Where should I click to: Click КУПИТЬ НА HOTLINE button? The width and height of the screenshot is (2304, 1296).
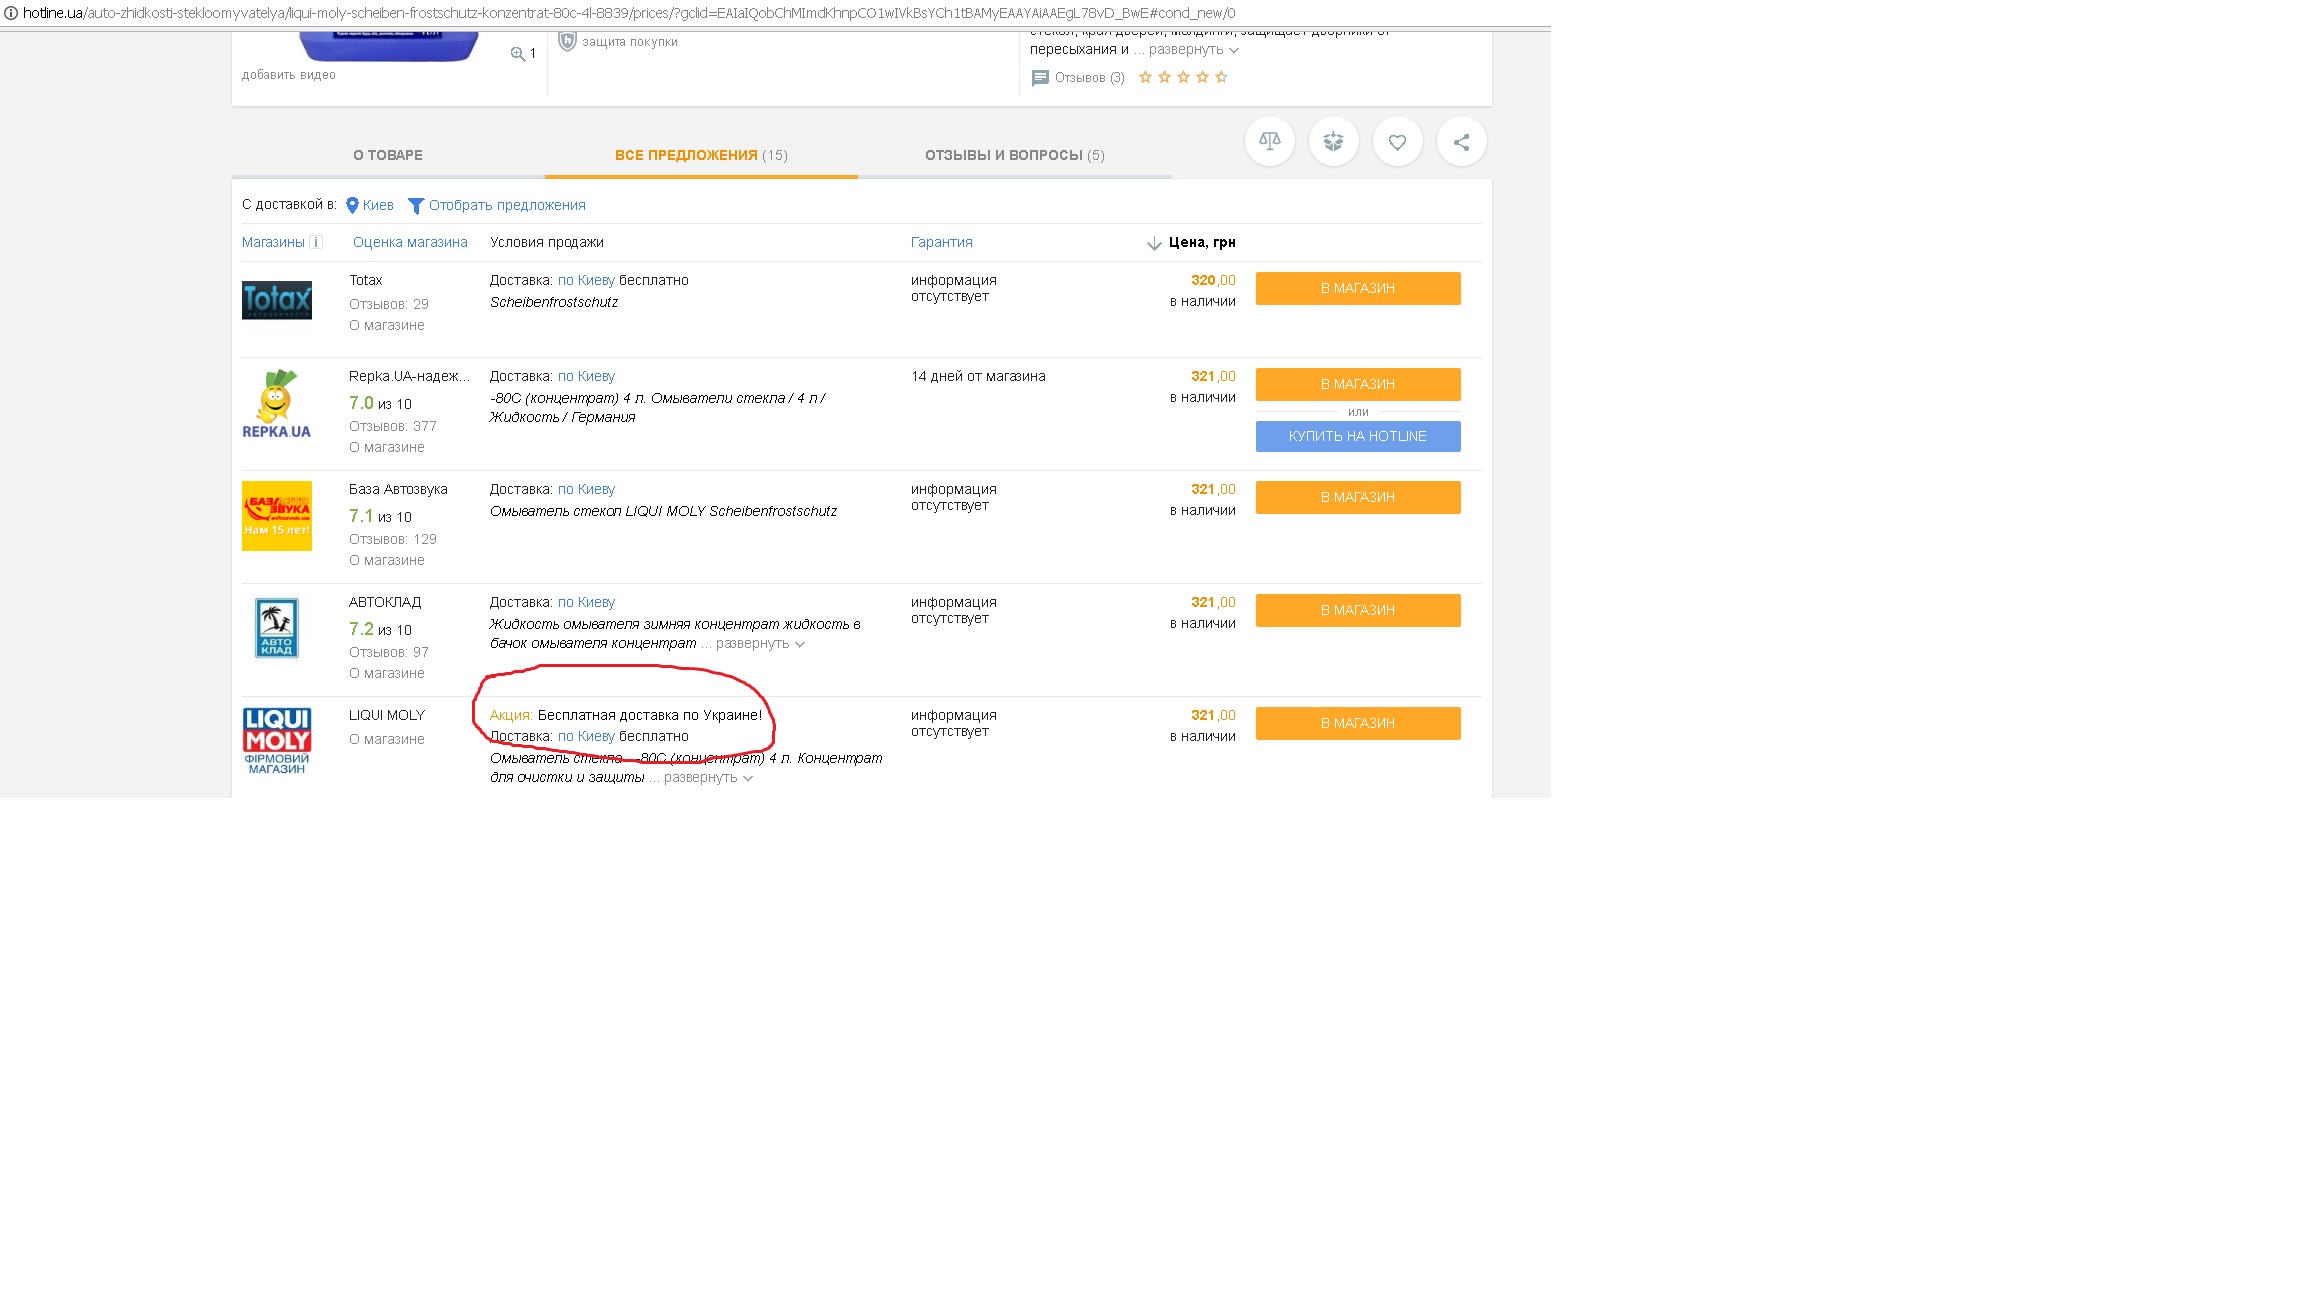click(1357, 436)
